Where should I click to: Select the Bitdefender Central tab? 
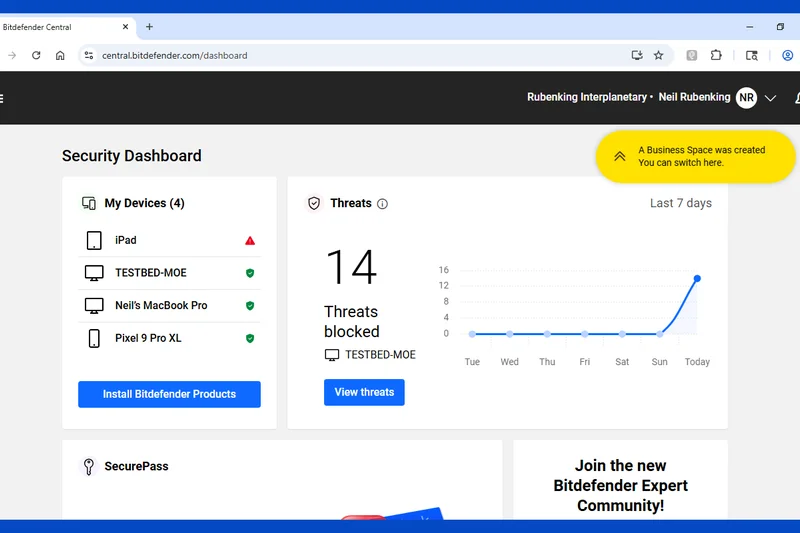[64, 27]
